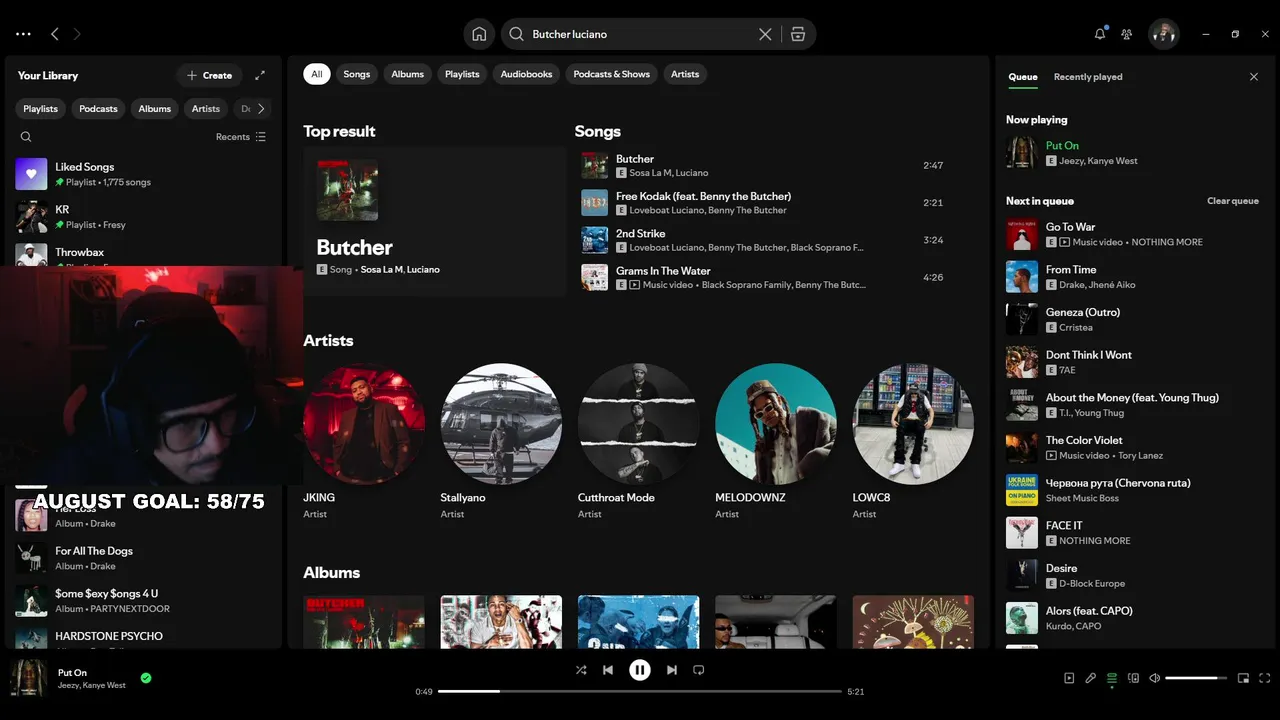Enter full screen mode
The image size is (1280, 720).
coord(1265,678)
